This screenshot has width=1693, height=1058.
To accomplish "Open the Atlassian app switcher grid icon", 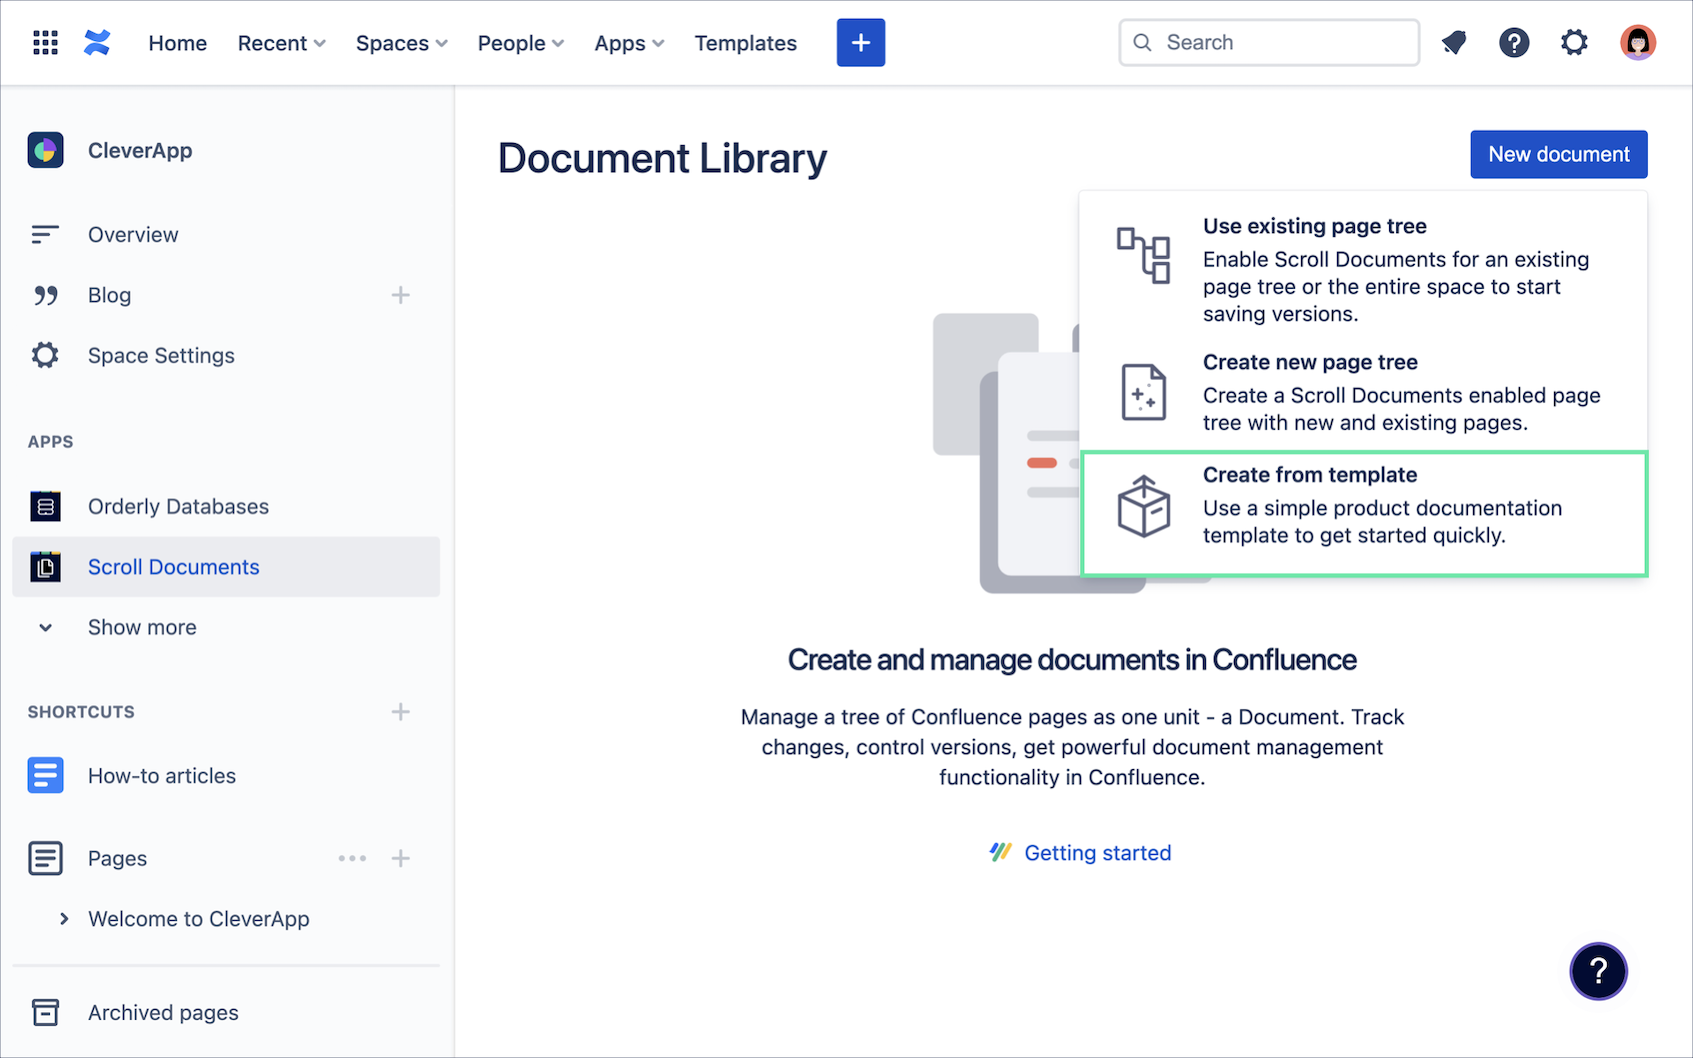I will coord(45,42).
